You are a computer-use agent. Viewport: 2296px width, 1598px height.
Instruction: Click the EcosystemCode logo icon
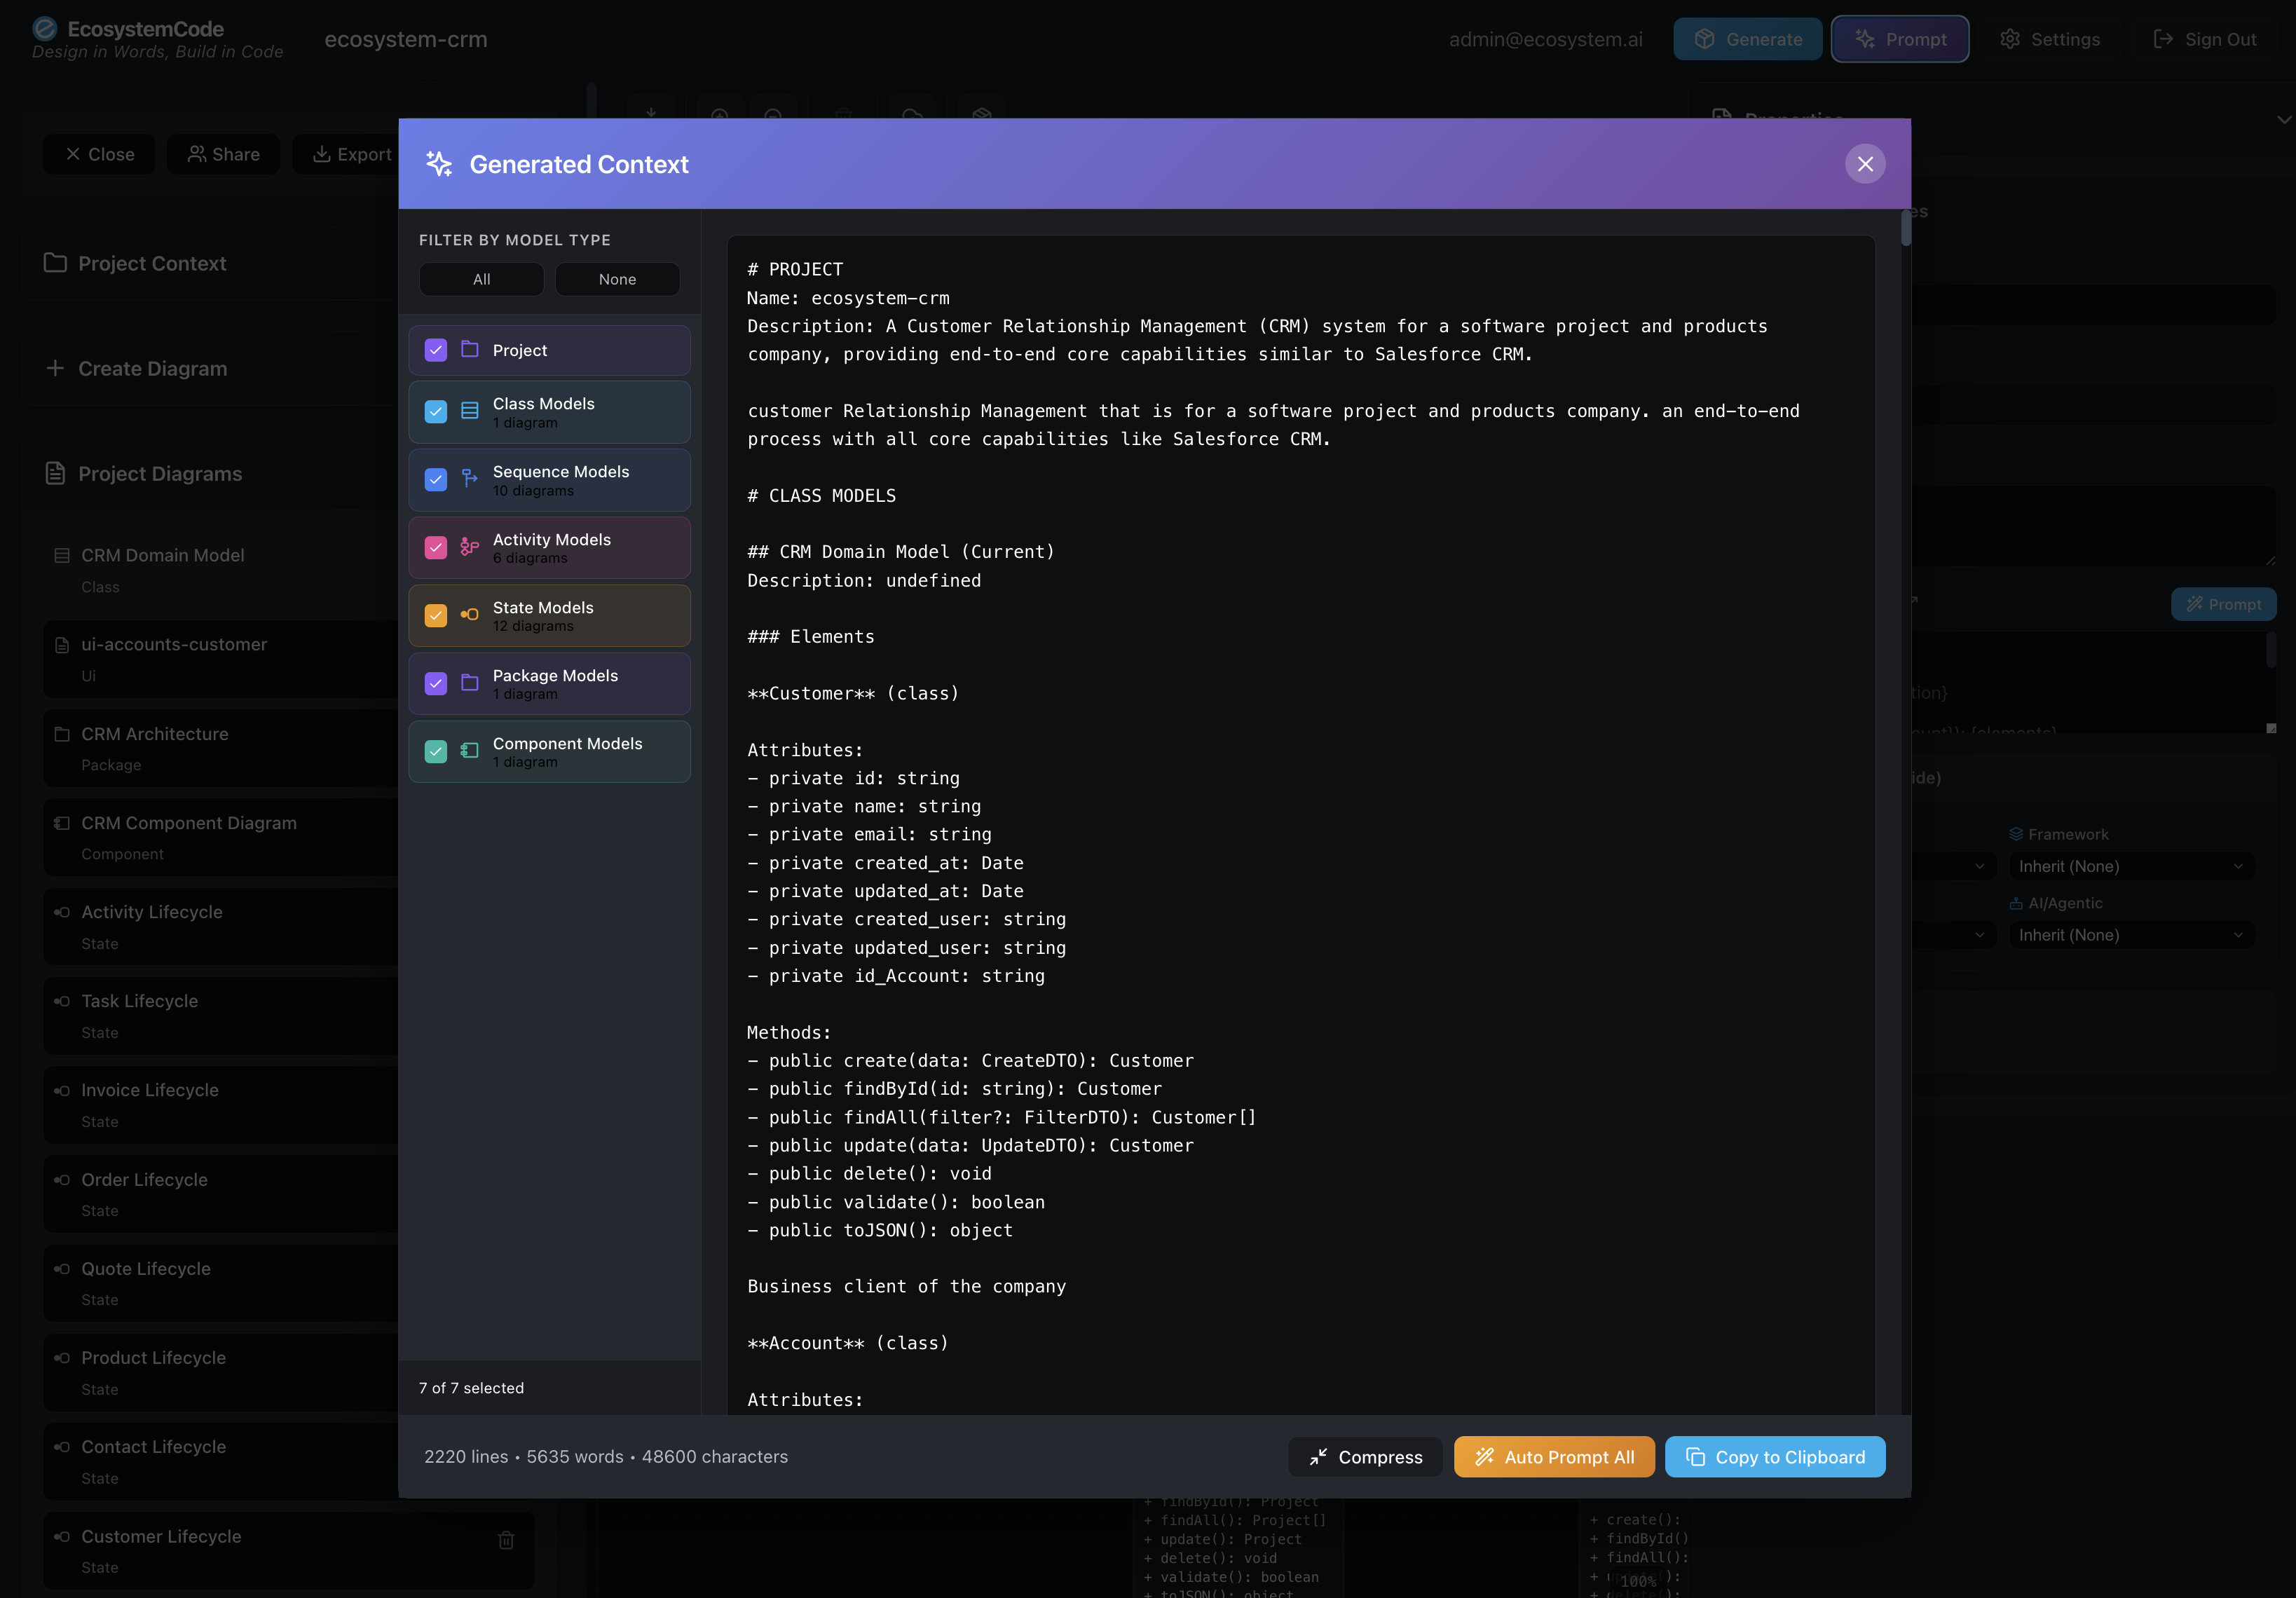tap(44, 29)
